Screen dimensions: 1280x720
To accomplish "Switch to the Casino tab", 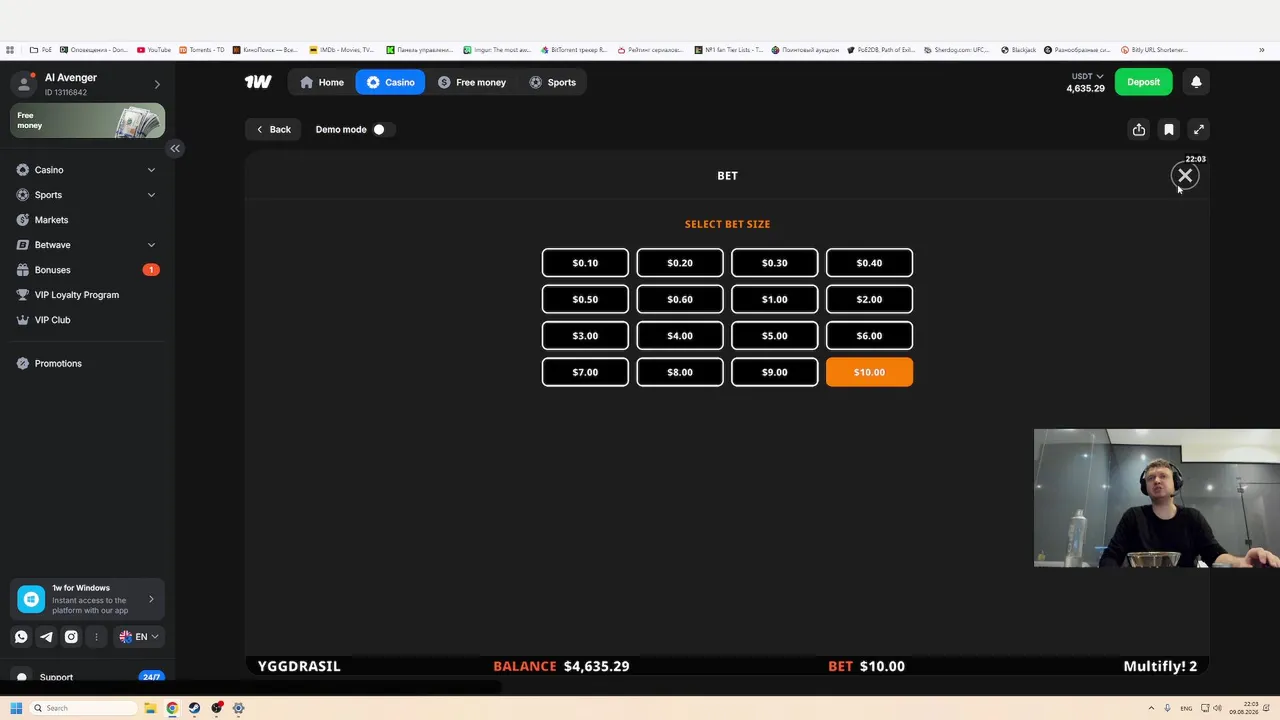I will 390,82.
